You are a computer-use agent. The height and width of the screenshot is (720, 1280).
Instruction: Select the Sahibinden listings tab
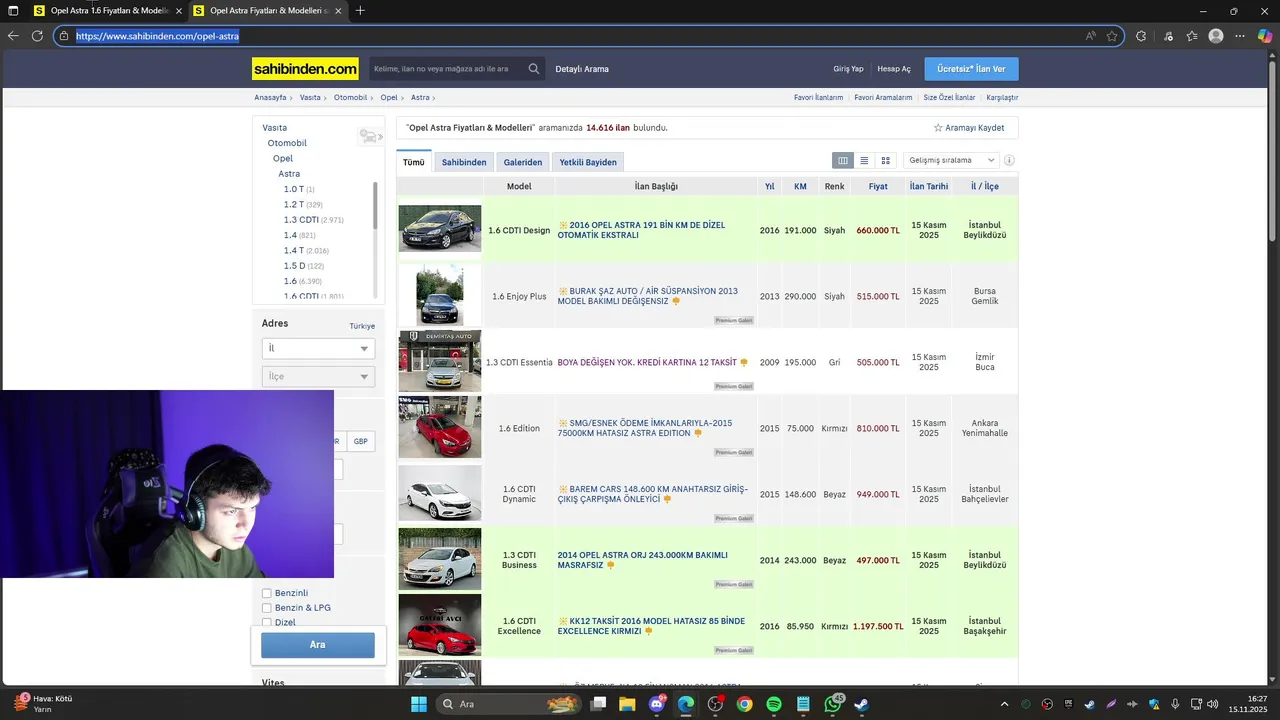click(464, 162)
